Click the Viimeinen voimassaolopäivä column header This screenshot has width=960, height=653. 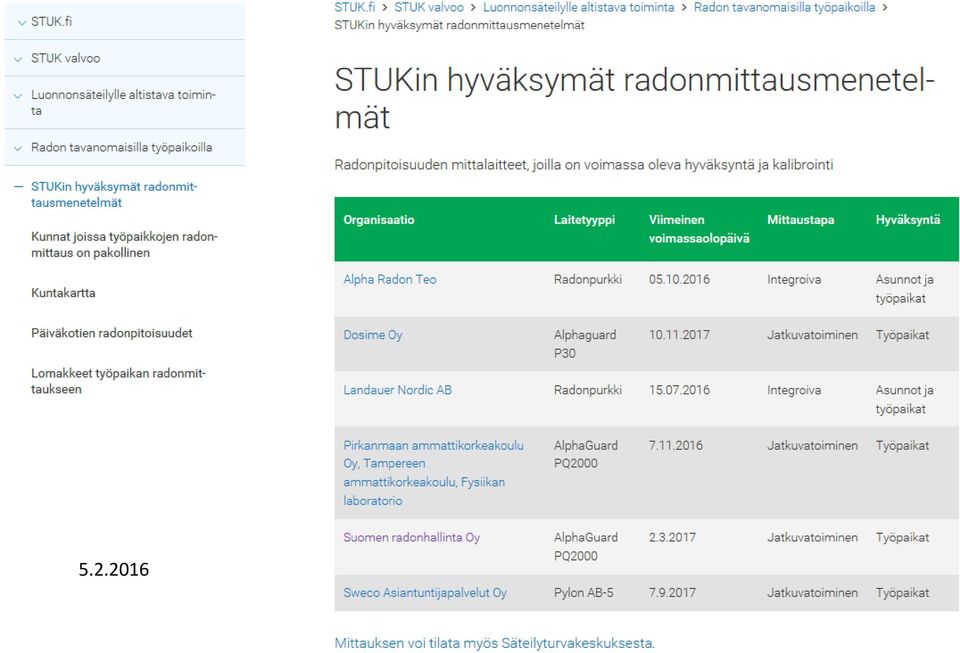point(699,229)
